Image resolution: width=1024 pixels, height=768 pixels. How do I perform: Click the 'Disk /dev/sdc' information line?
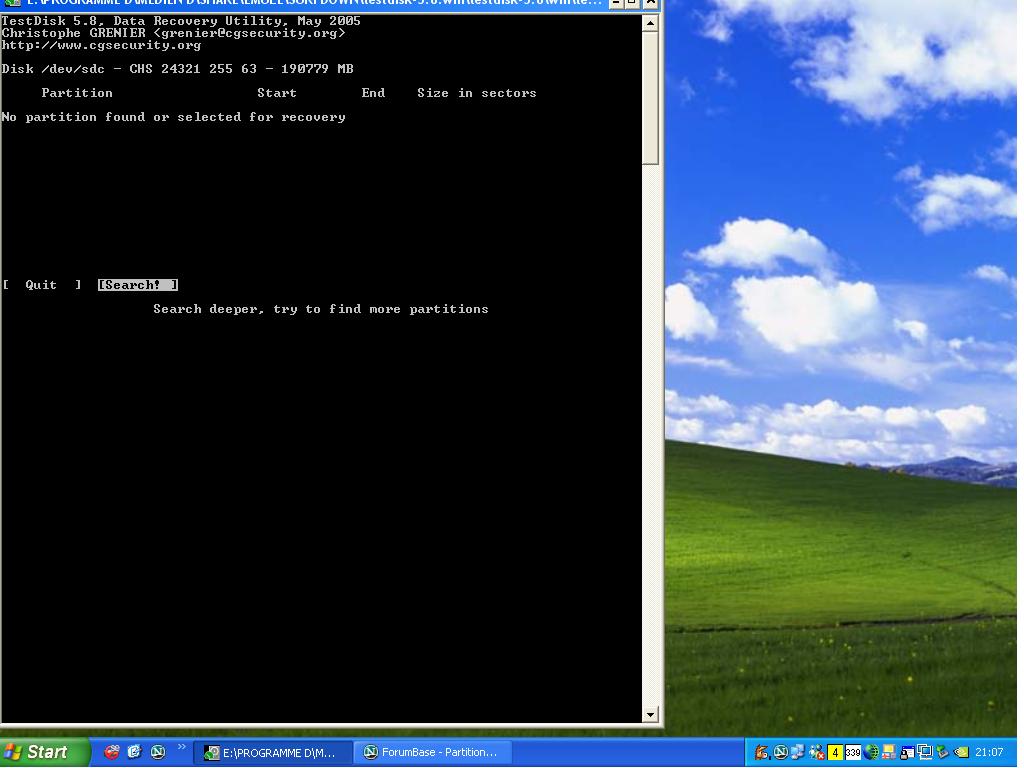tap(178, 69)
